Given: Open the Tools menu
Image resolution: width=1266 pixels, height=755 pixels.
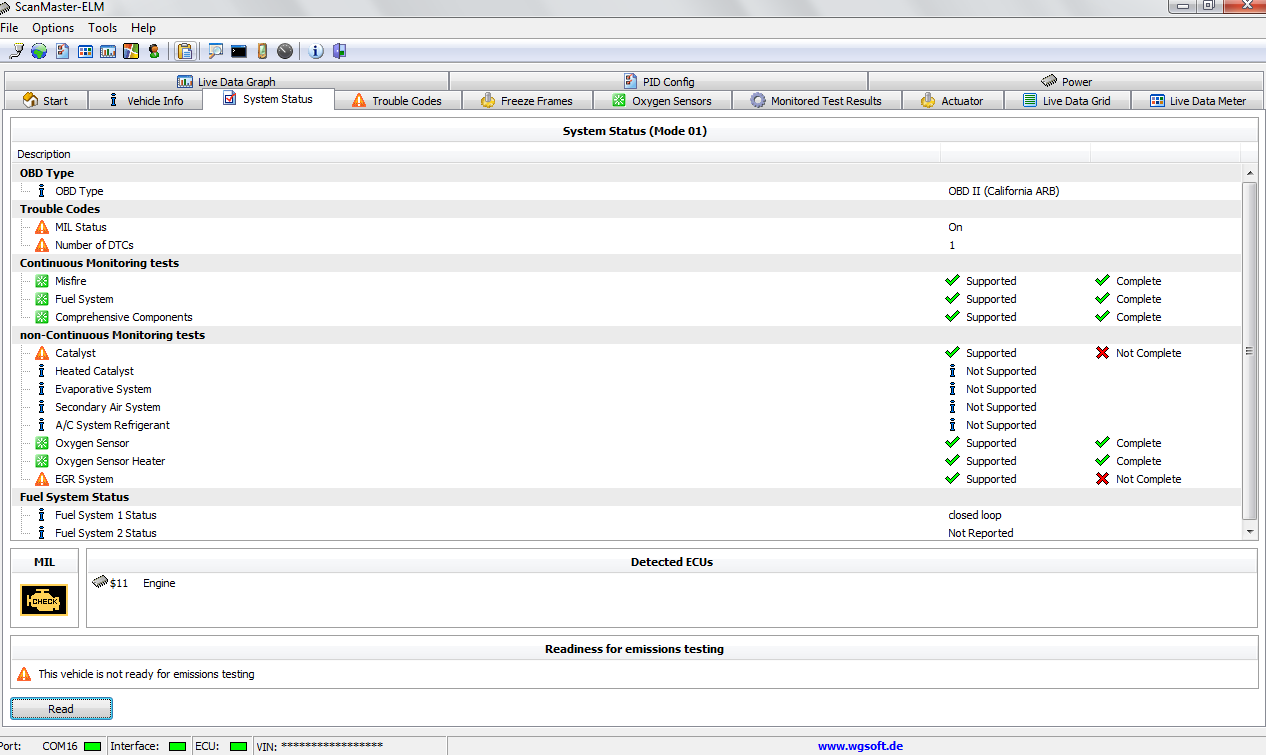Looking at the screenshot, I should click(x=102, y=28).
